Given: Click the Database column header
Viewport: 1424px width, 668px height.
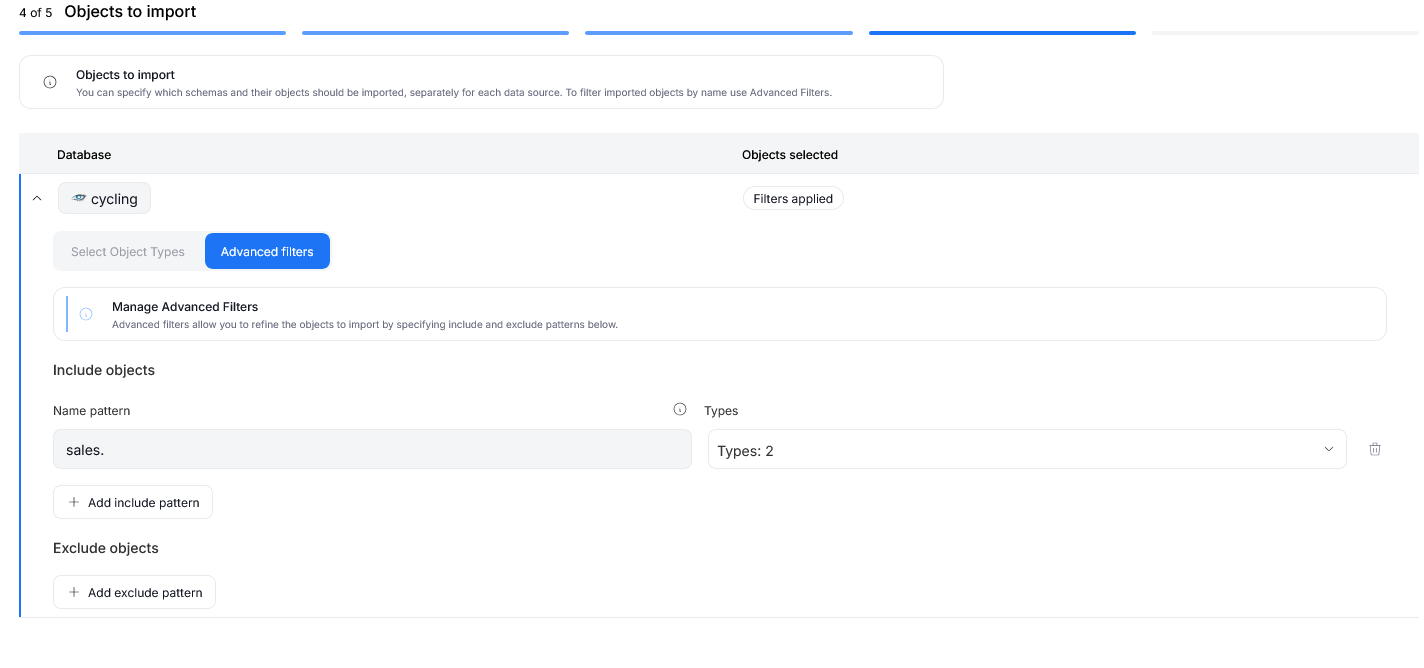Looking at the screenshot, I should tap(84, 155).
